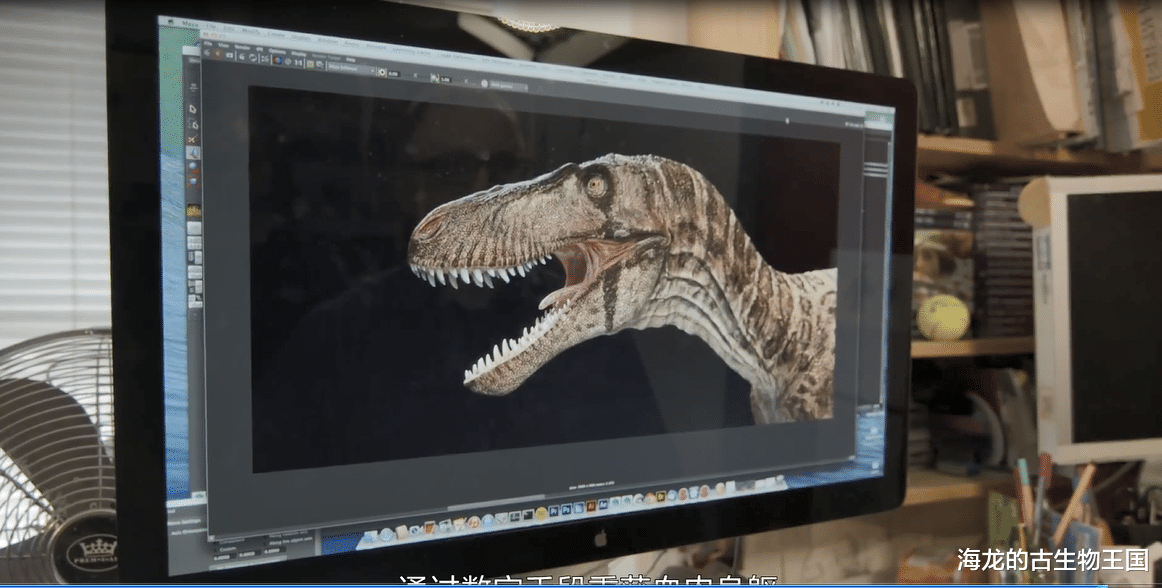Choose the single-pane layout icon in toolbox

coord(195,228)
